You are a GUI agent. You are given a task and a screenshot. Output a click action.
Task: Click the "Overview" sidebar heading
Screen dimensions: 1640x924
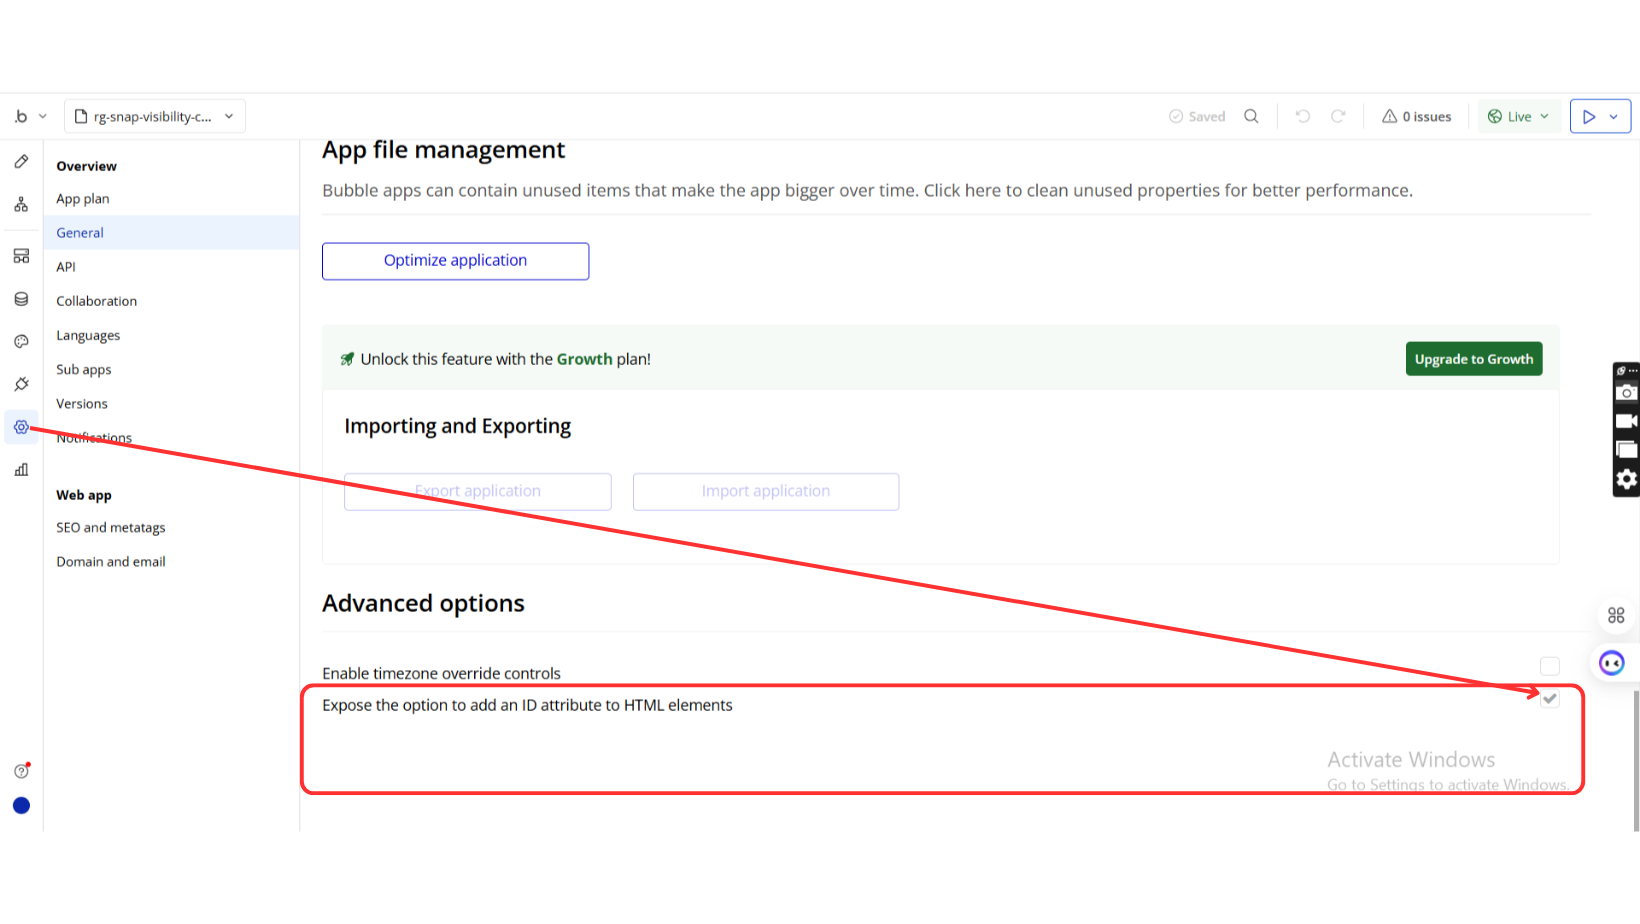(x=86, y=166)
